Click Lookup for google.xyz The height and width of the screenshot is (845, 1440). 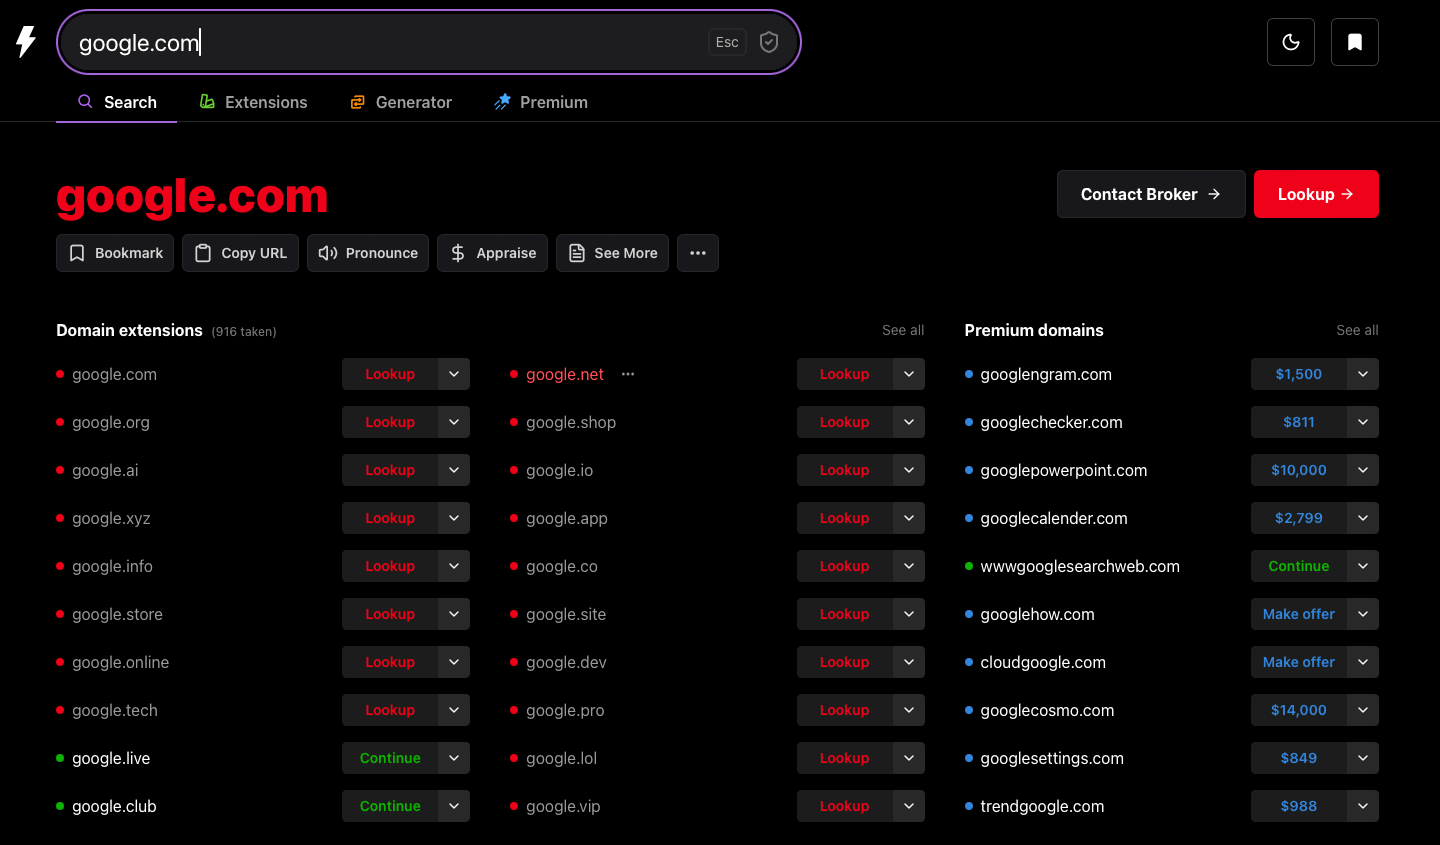[x=390, y=518]
